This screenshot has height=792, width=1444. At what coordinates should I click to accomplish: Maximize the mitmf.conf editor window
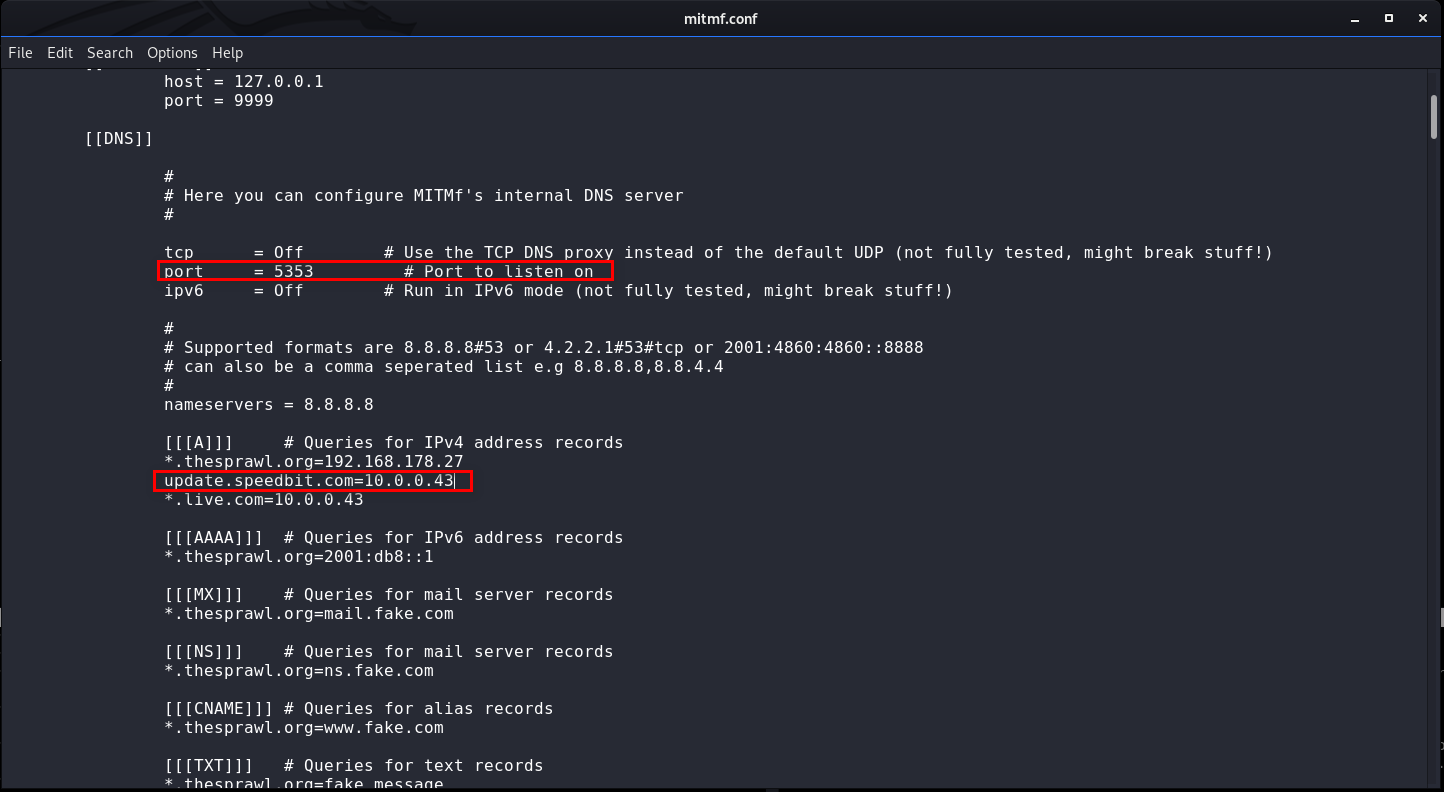pos(1389,18)
